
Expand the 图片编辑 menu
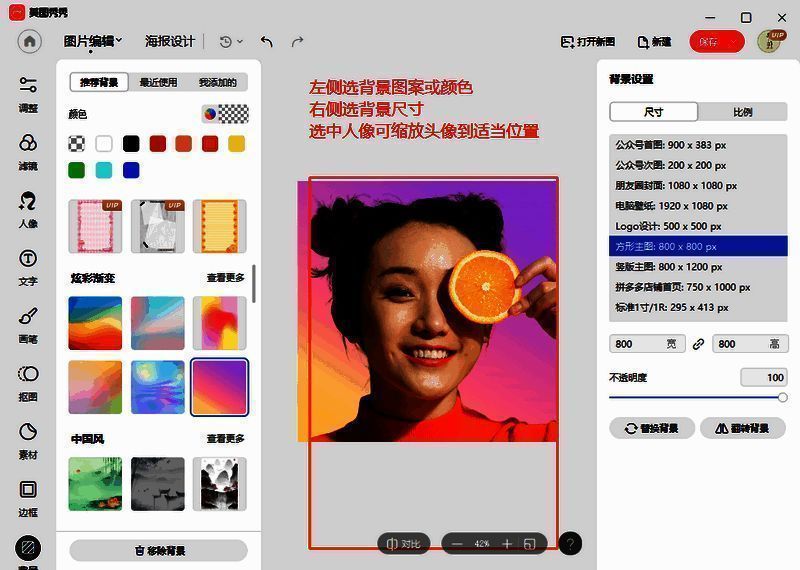92,41
